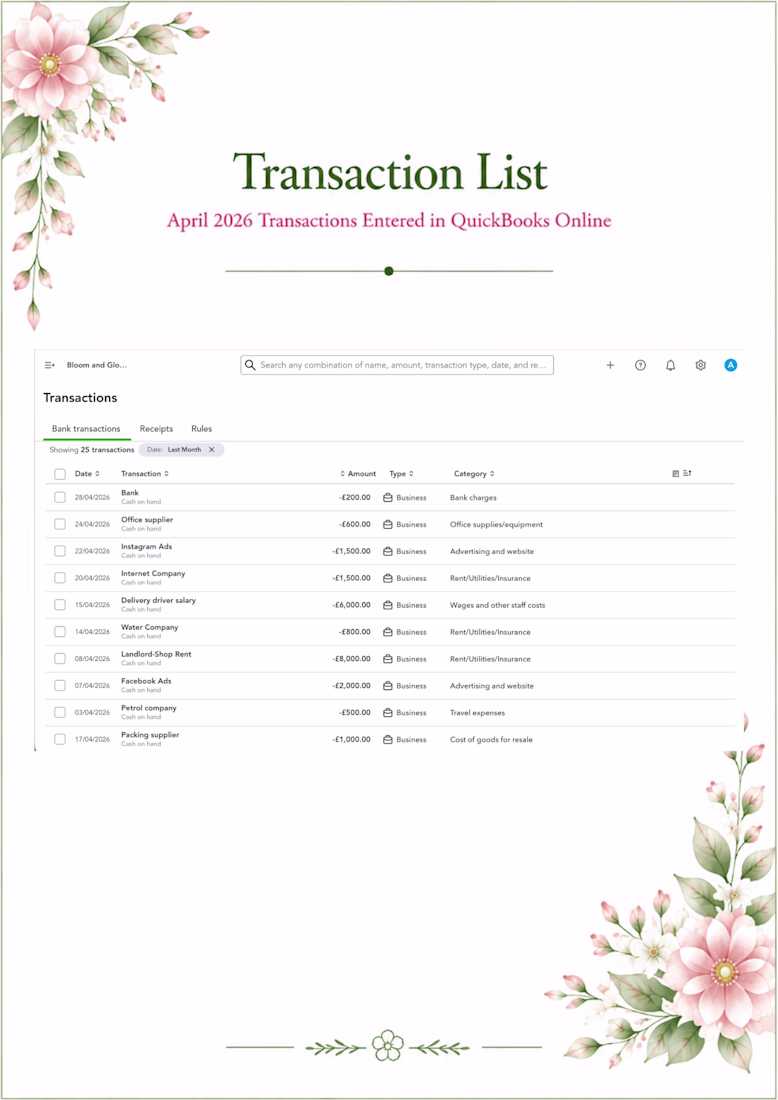
Task: Select the checkbox for Delivery driver salary
Action: (60, 605)
